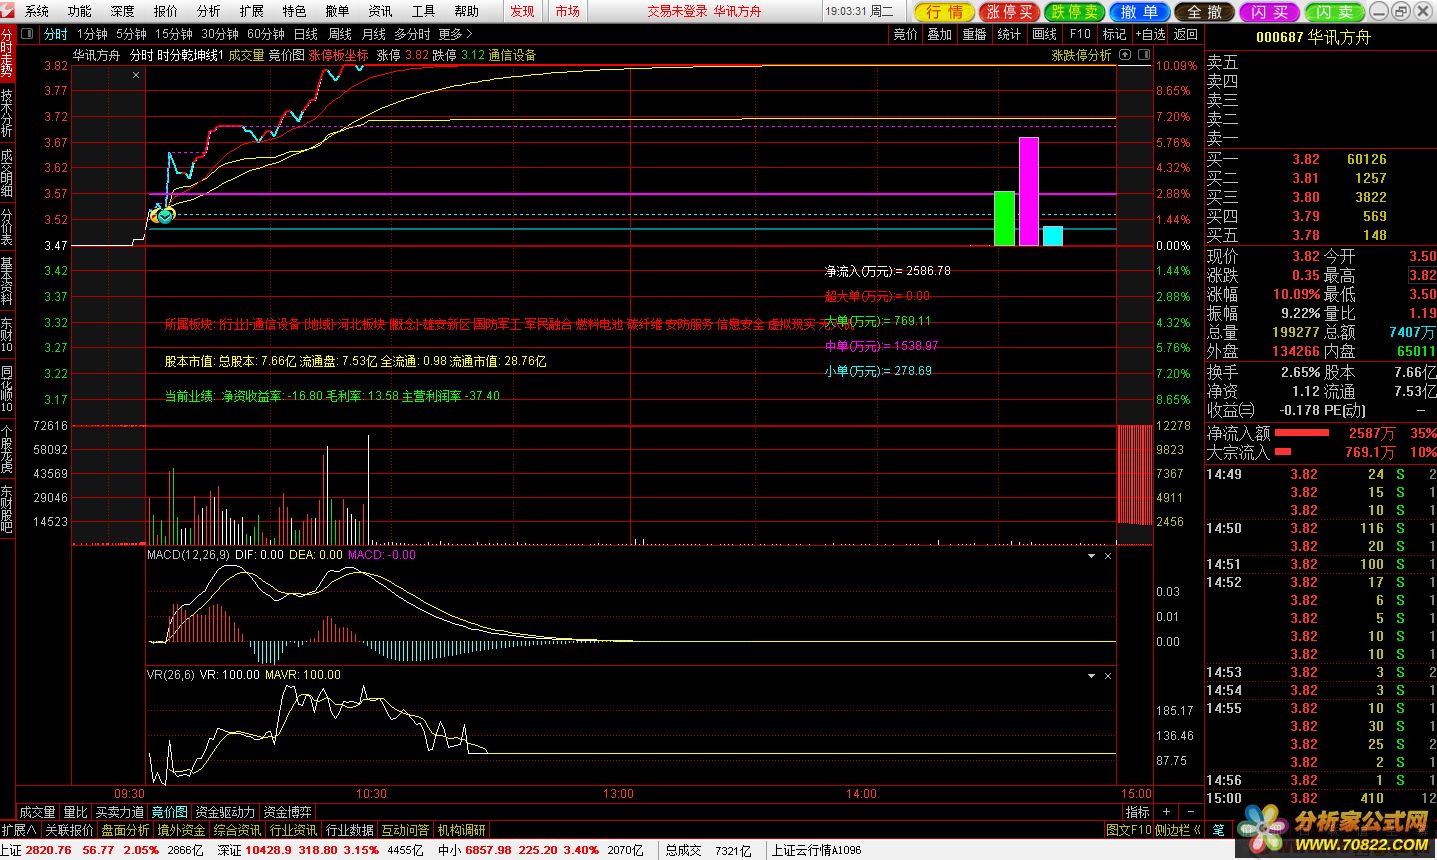Click the blue 撤单 cancel order button
The image size is (1437, 860).
click(1139, 12)
